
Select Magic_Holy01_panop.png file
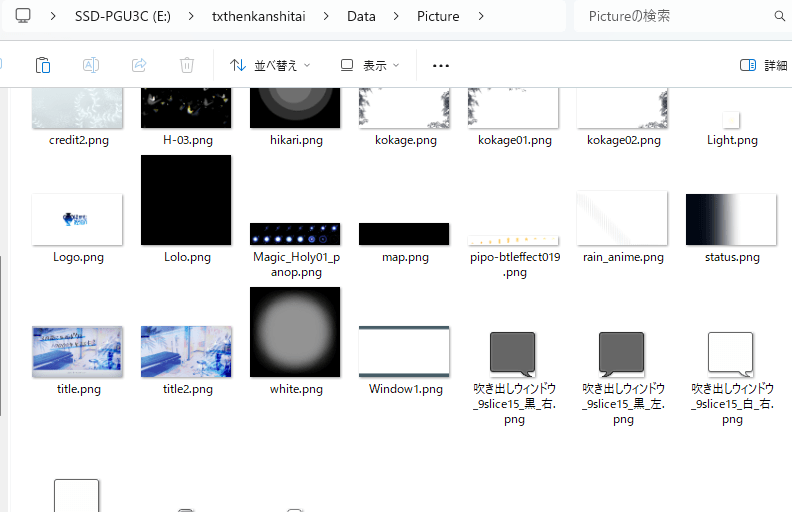click(295, 234)
